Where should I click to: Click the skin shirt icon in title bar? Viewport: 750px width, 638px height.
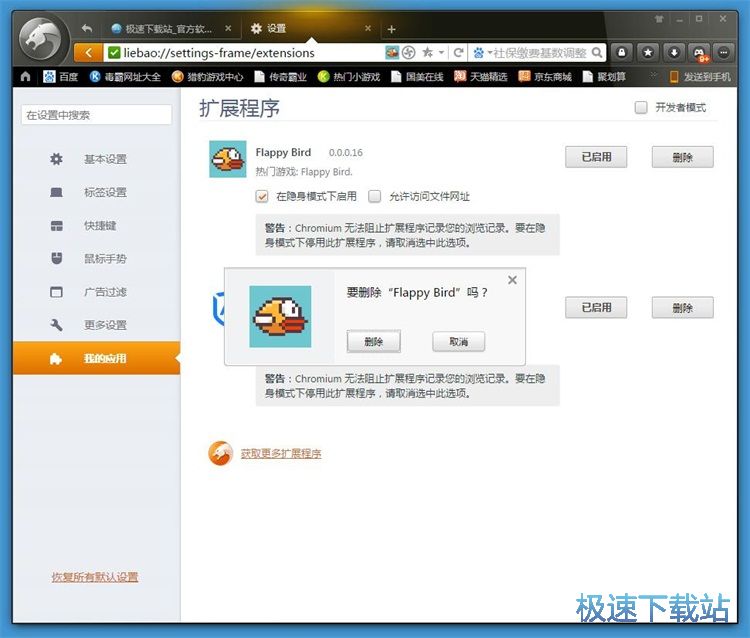(659, 19)
